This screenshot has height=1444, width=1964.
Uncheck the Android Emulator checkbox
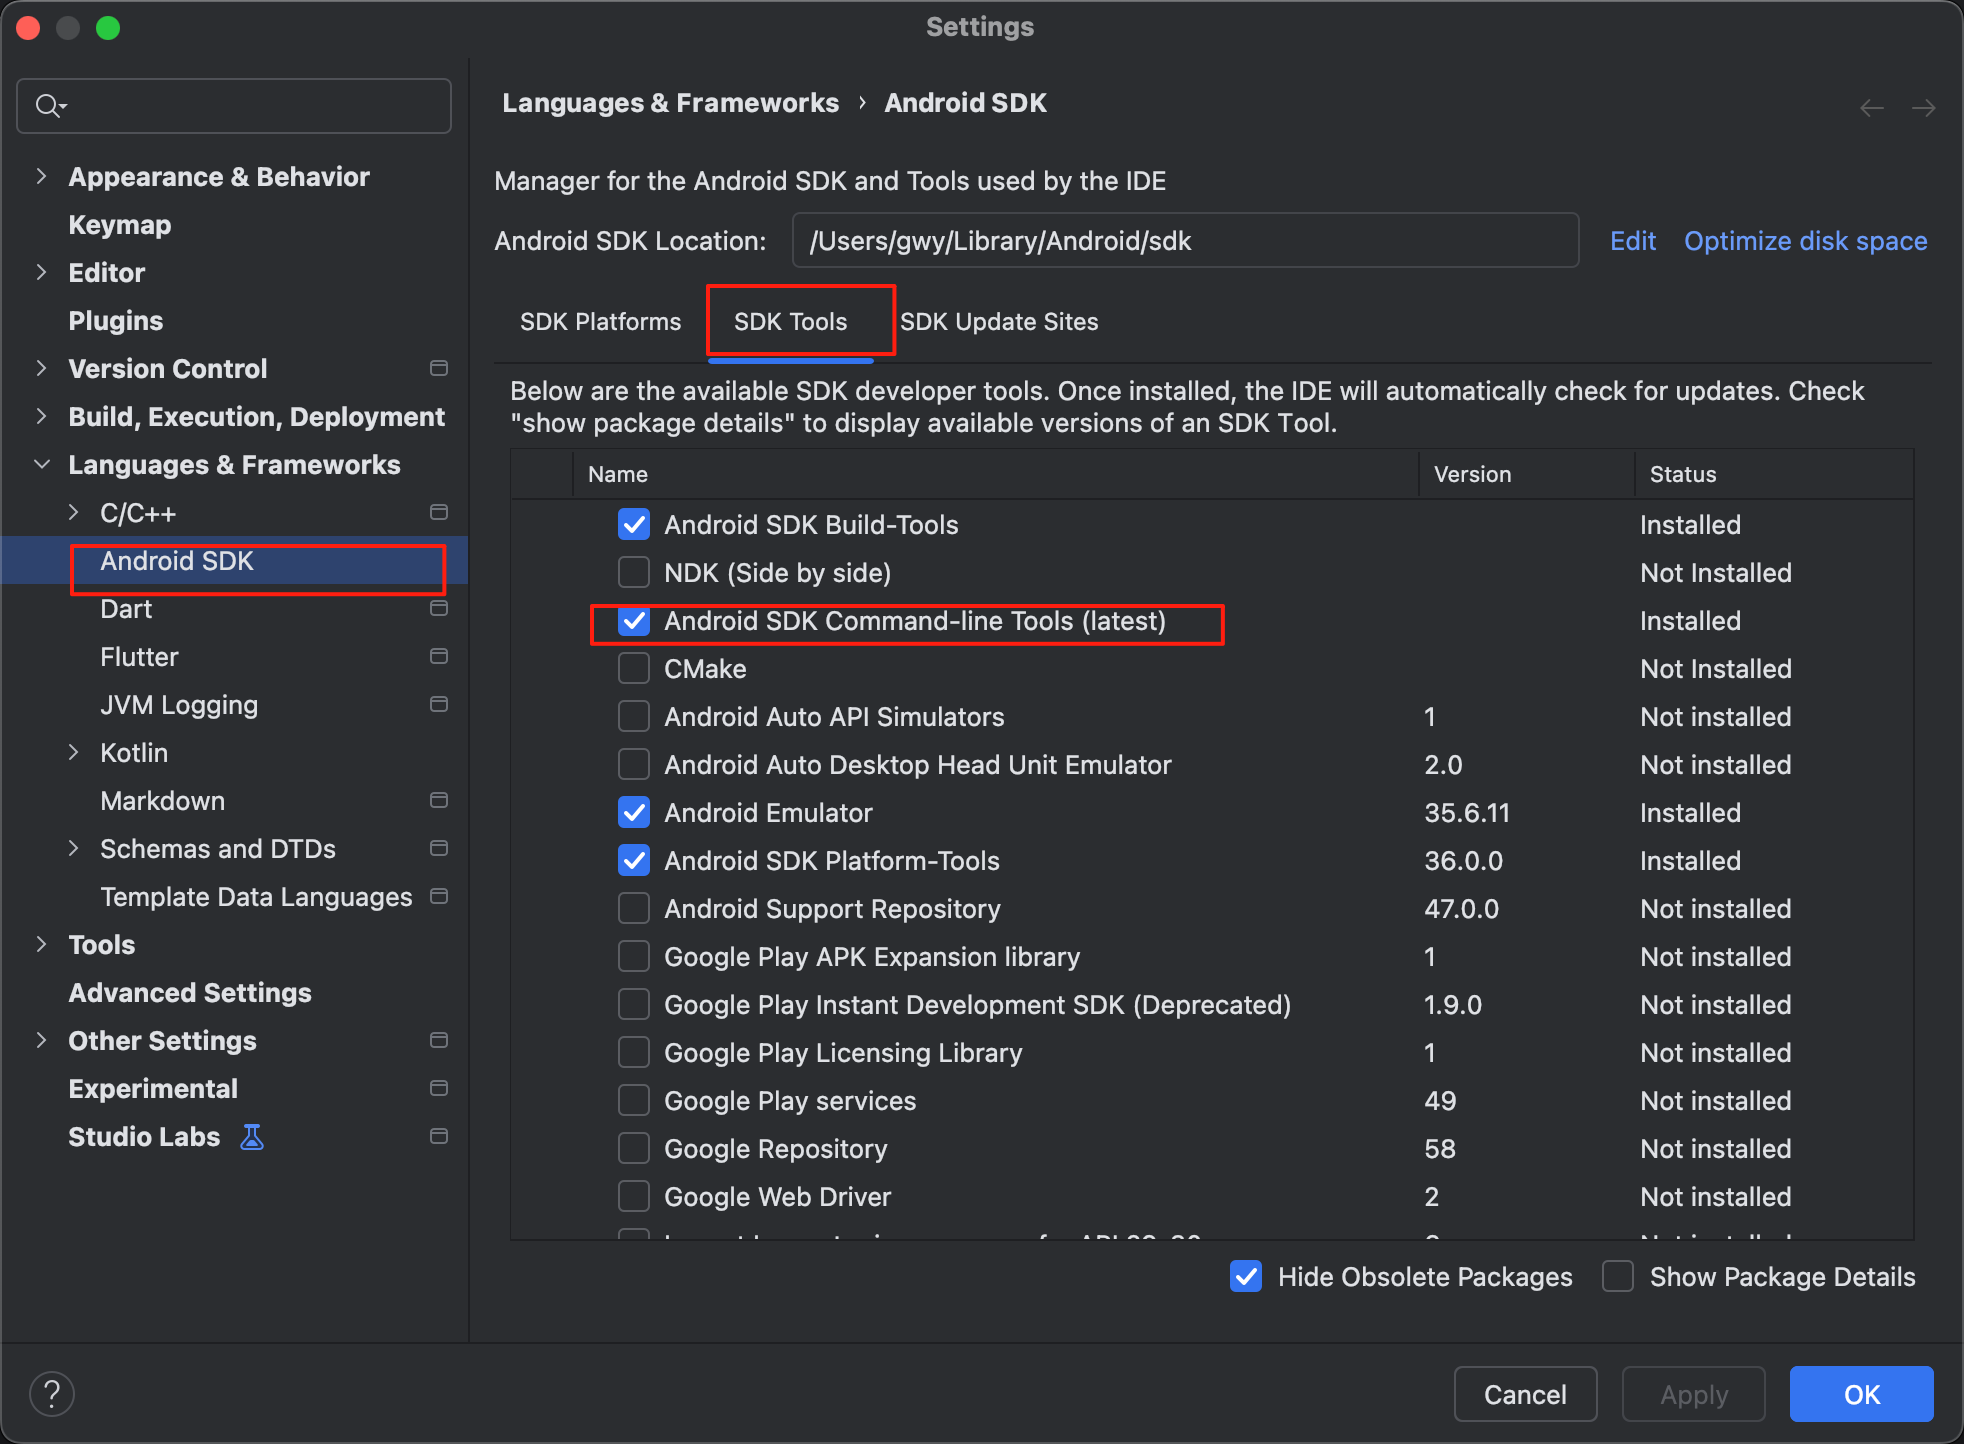pyautogui.click(x=634, y=812)
